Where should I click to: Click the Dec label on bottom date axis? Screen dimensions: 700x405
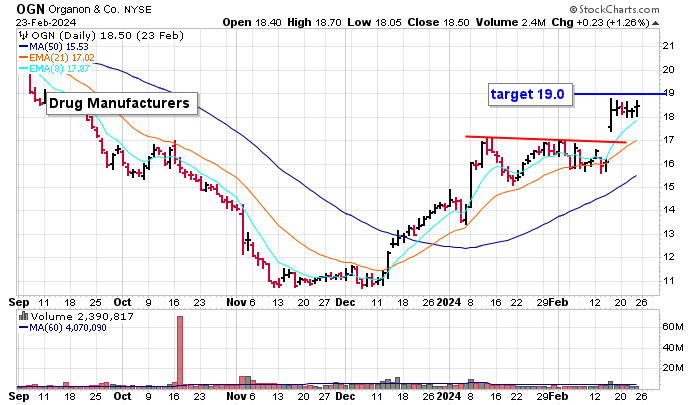pyautogui.click(x=345, y=397)
